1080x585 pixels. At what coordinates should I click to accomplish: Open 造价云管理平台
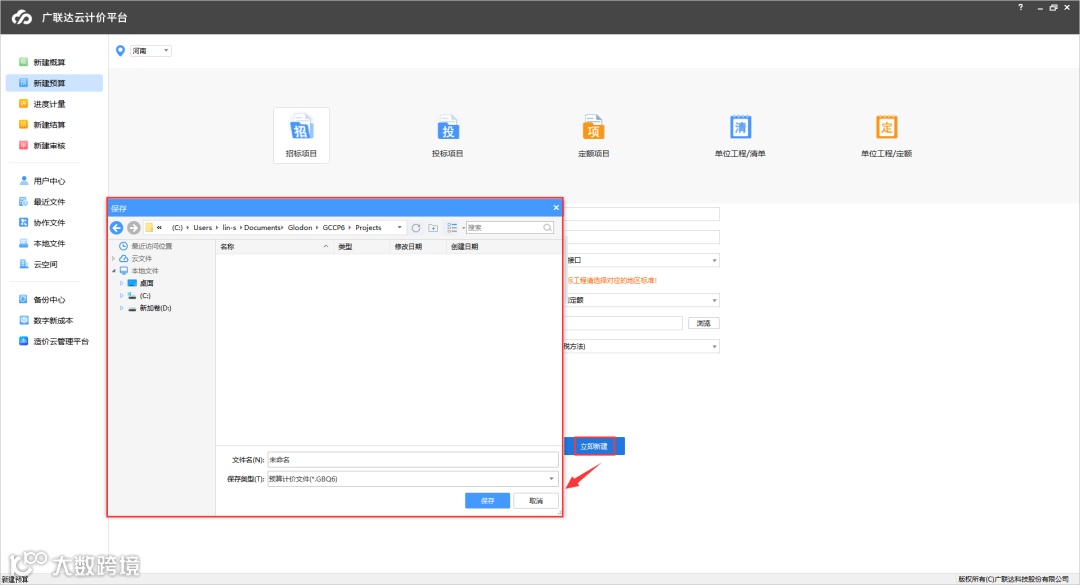pos(54,341)
